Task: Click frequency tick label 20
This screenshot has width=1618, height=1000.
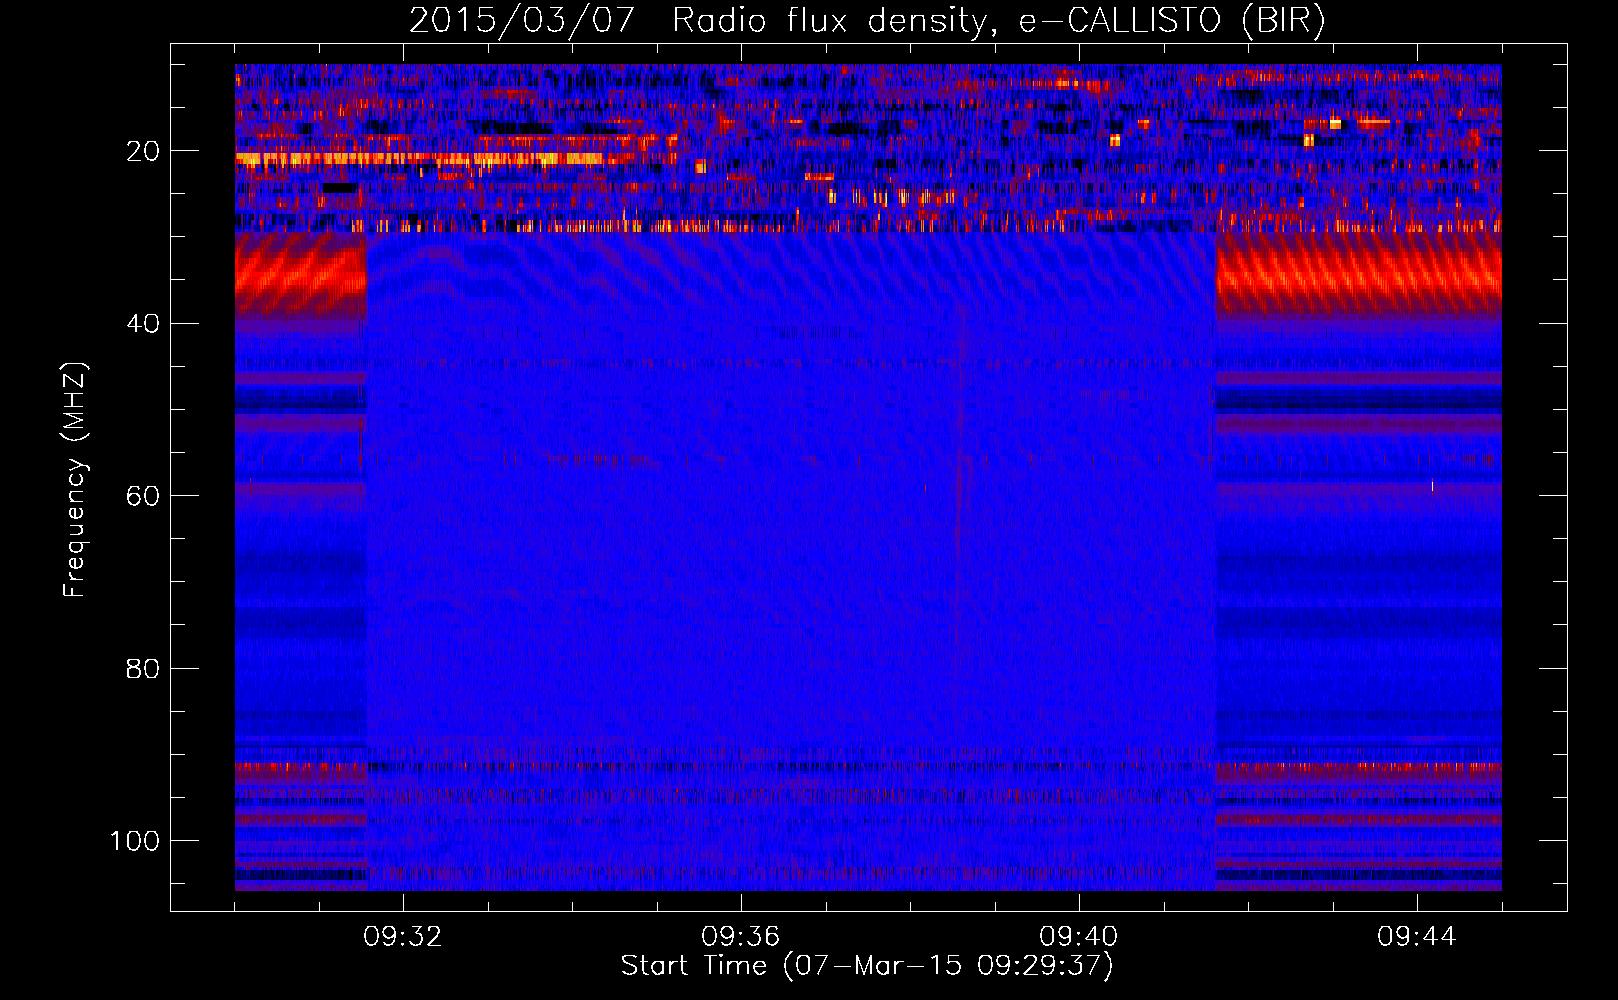Action: coord(143,152)
